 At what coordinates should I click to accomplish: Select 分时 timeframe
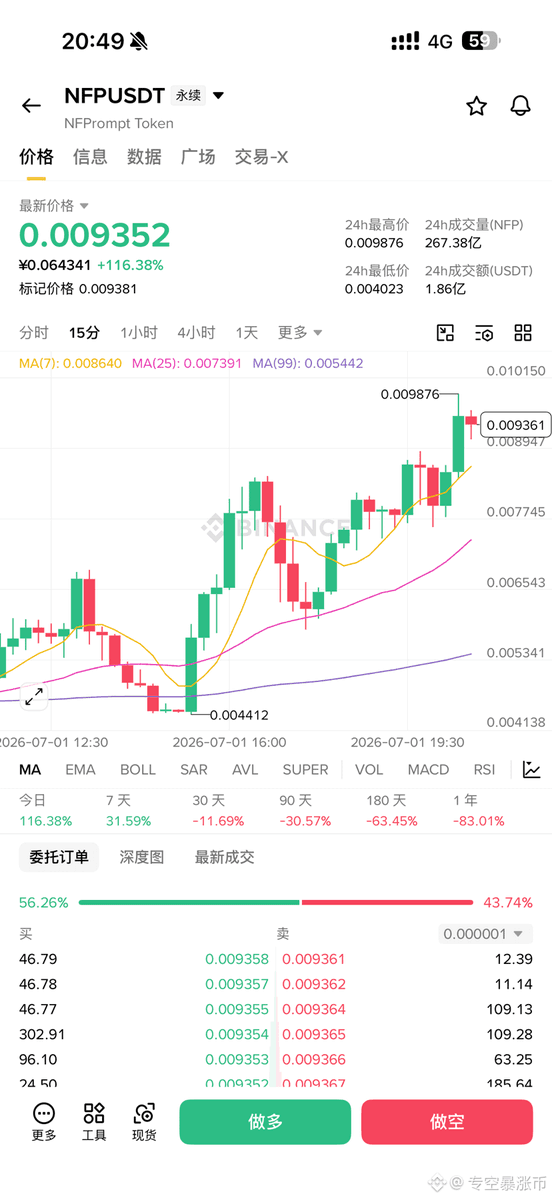(x=34, y=333)
